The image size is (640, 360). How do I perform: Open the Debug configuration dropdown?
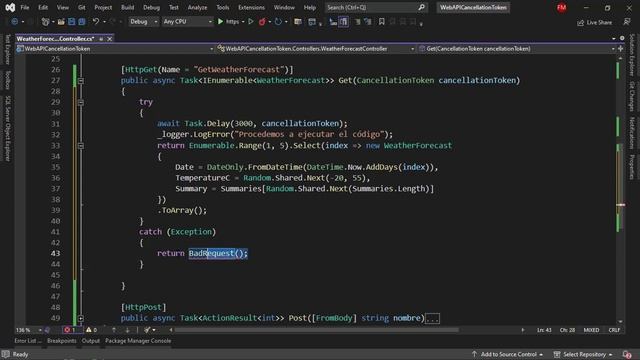click(x=143, y=22)
